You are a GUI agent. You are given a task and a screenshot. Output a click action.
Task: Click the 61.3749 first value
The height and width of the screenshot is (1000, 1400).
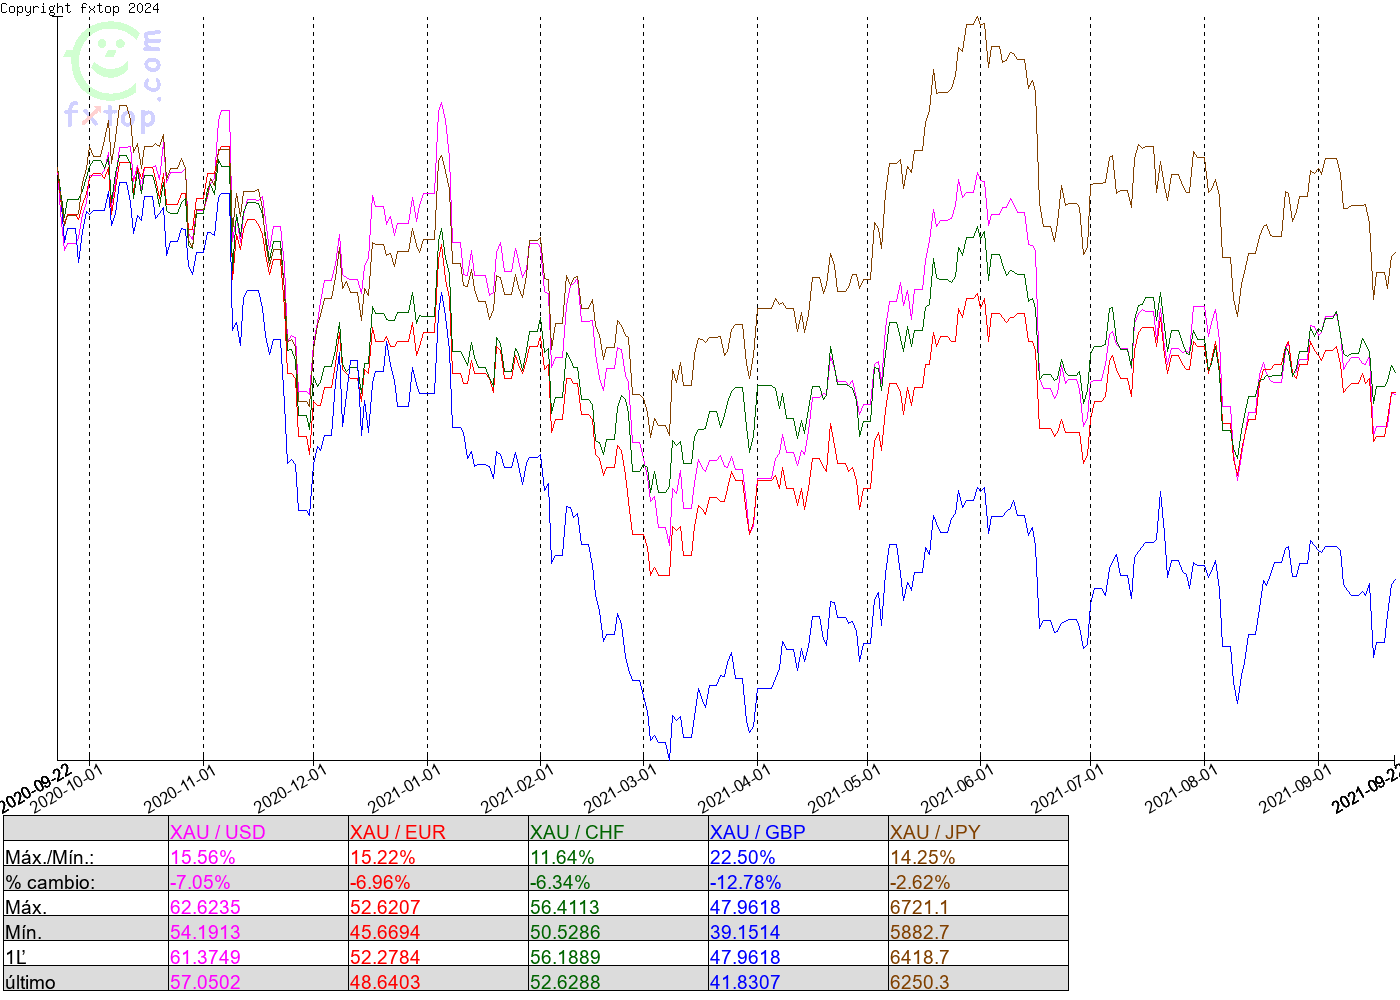(x=205, y=958)
